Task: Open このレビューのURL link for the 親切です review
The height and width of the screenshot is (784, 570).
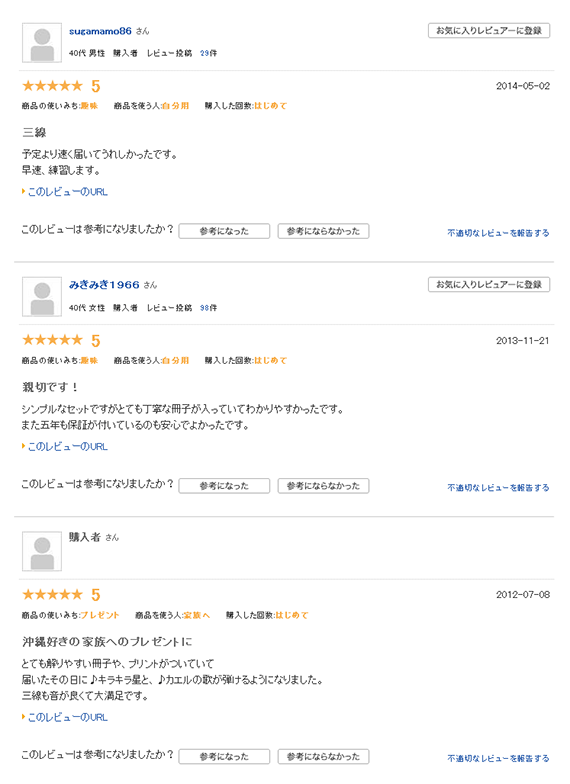Action: [65, 446]
